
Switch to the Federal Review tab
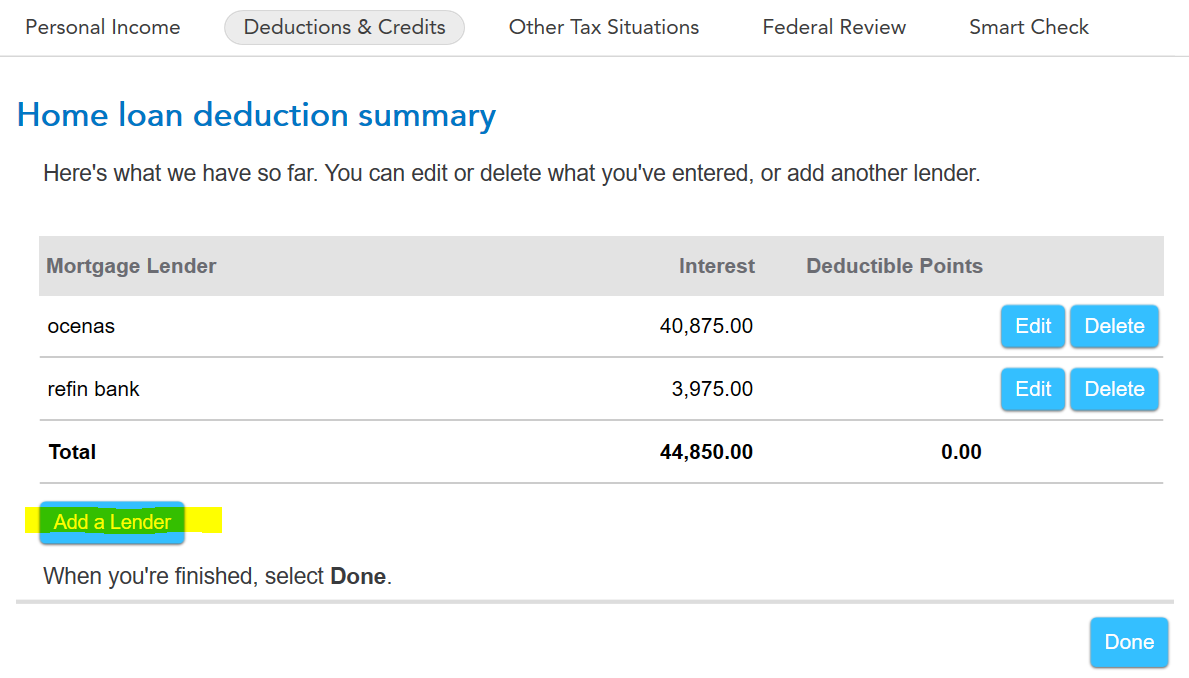(834, 27)
